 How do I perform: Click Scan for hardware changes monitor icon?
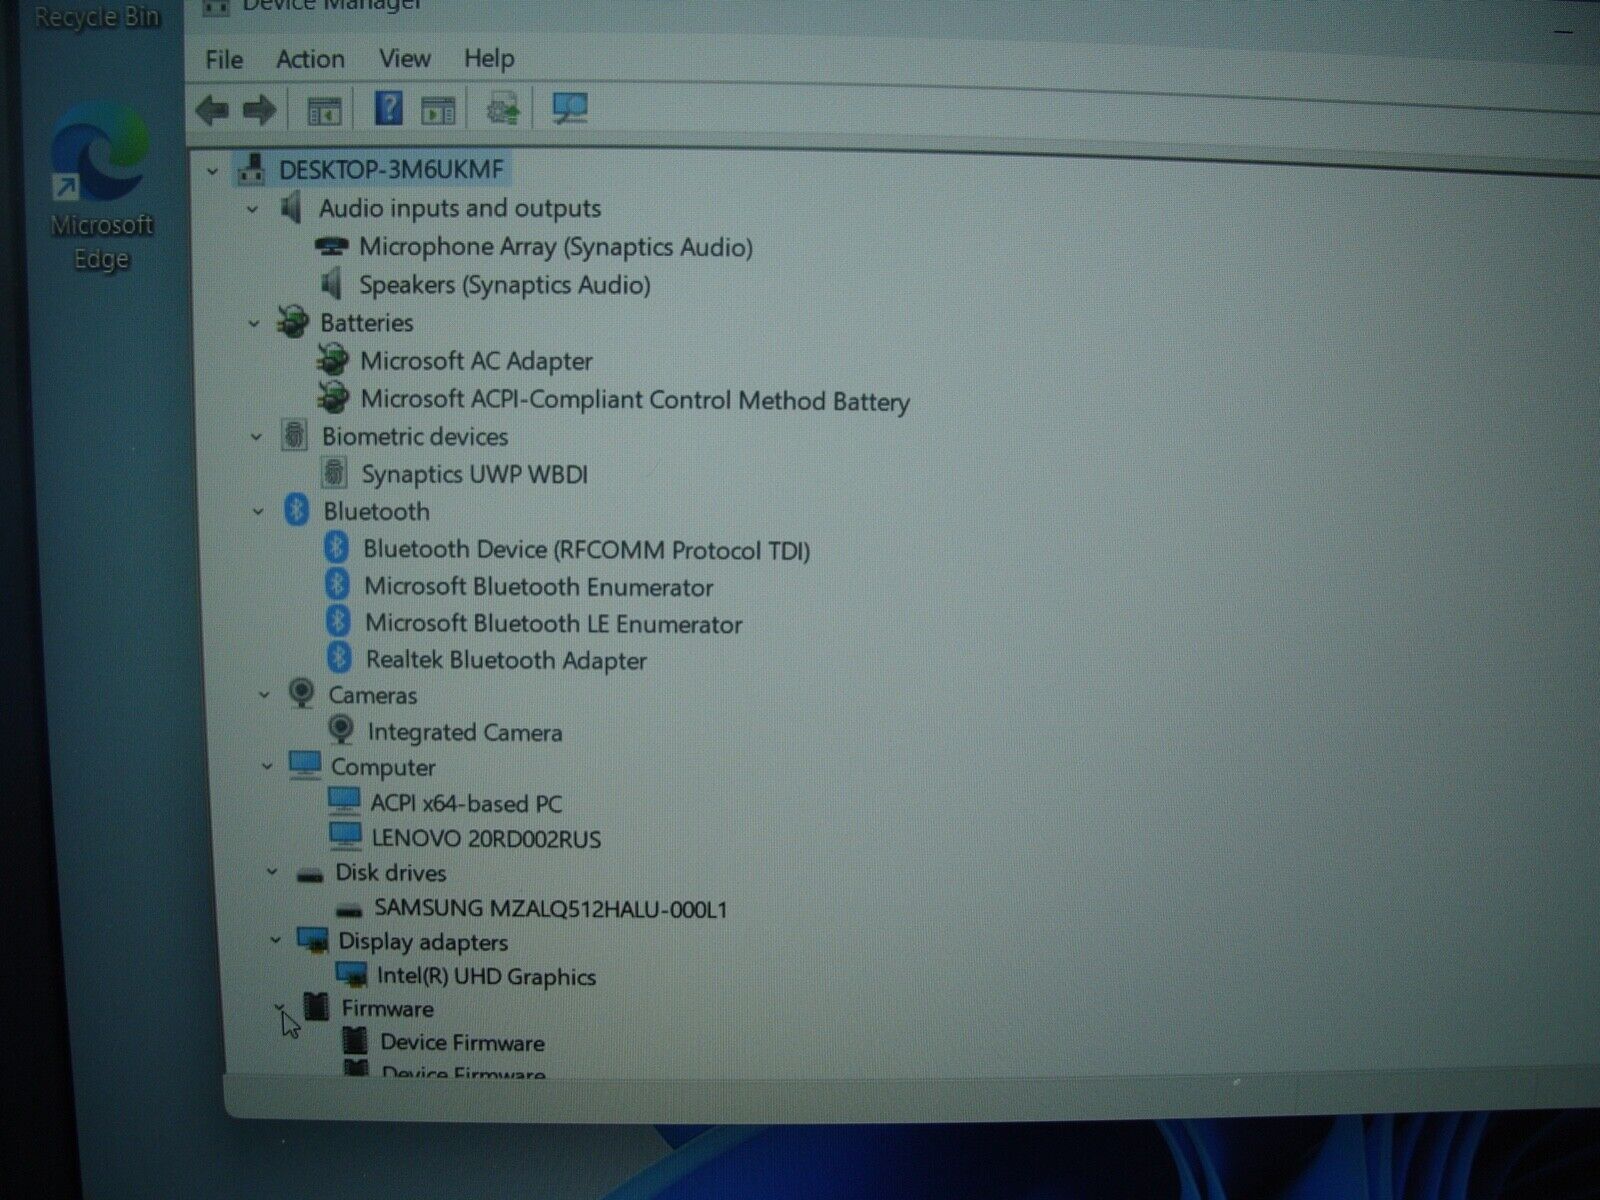coord(570,109)
